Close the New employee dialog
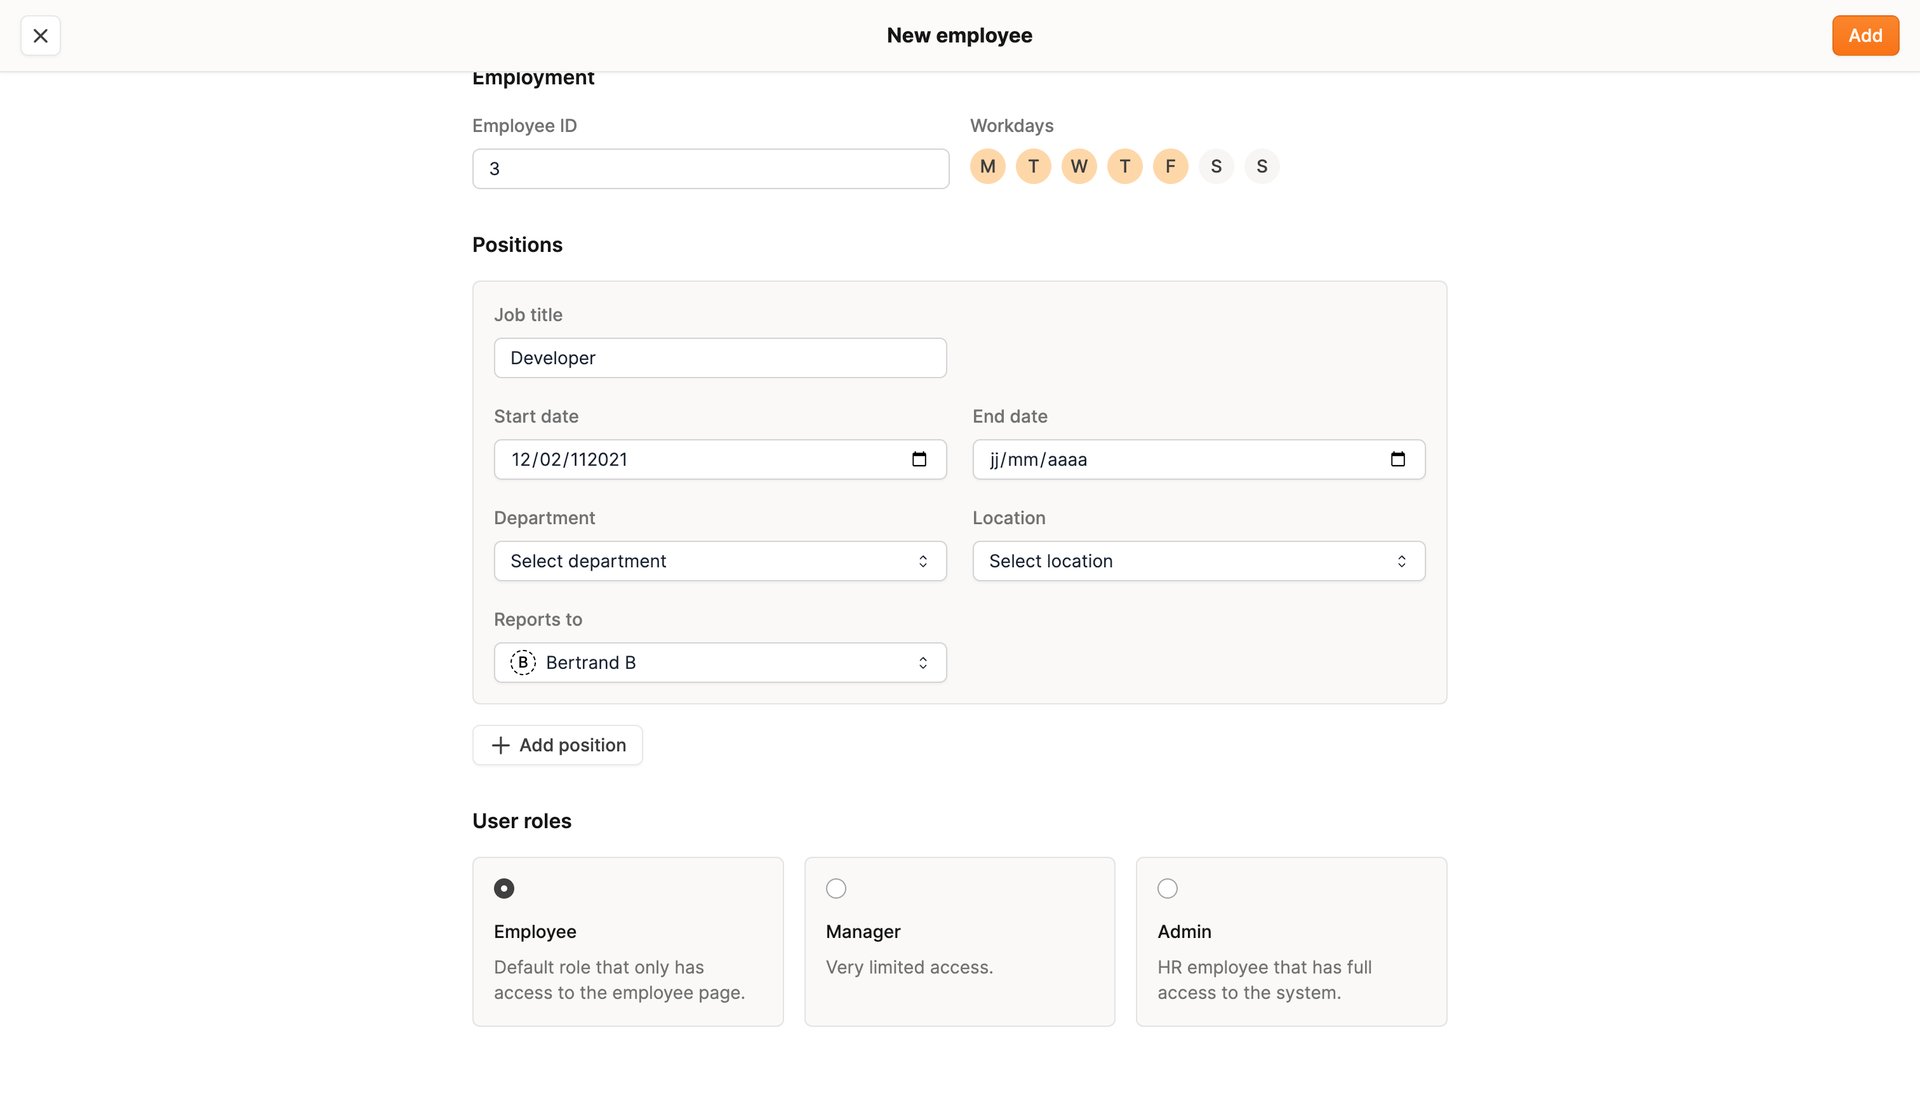1920x1103 pixels. (40, 35)
